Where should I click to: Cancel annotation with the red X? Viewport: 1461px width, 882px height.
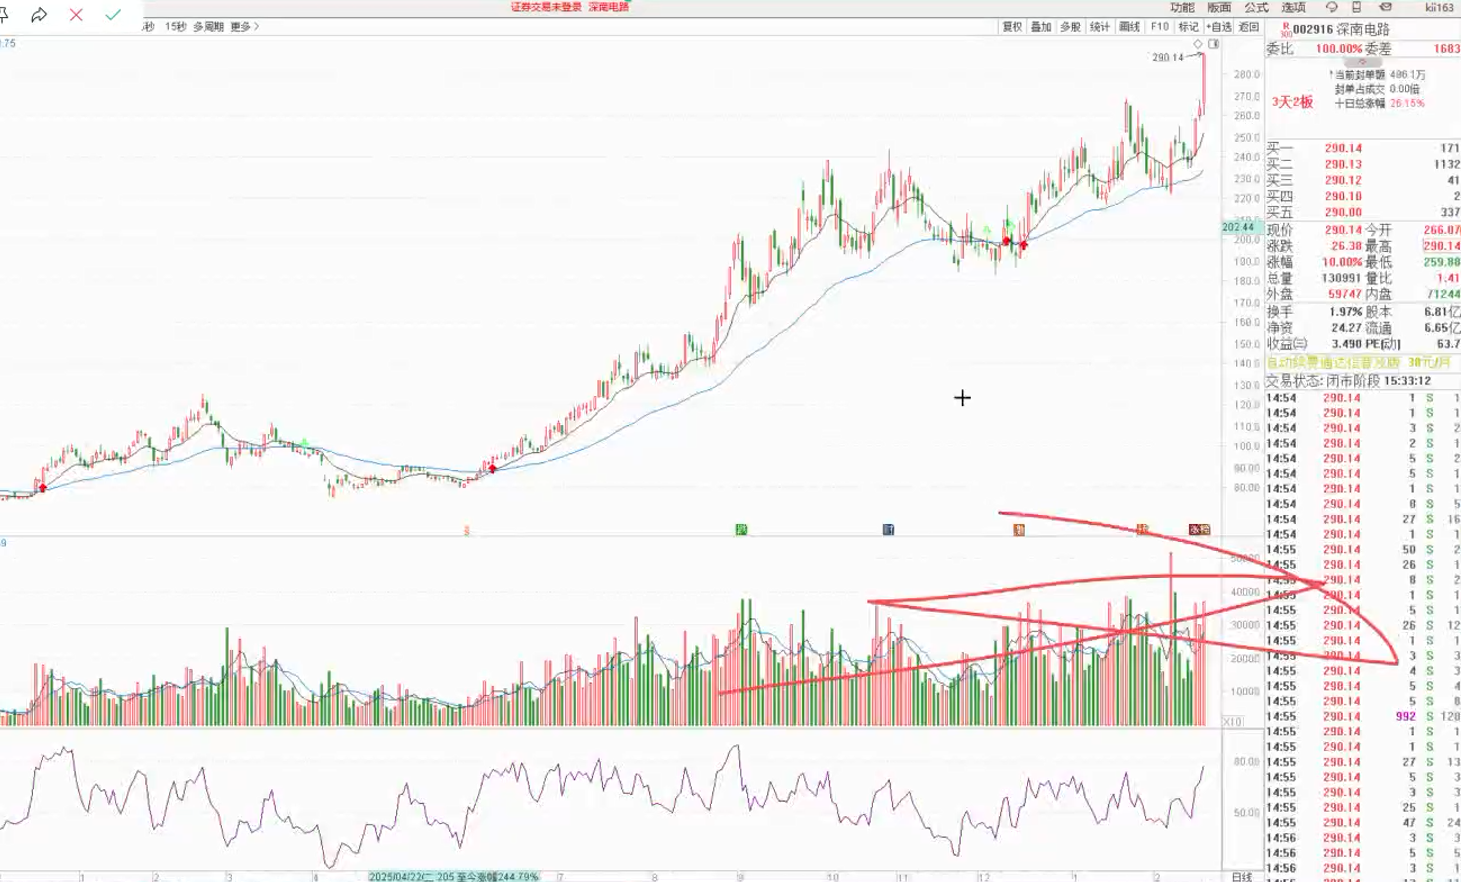point(76,15)
